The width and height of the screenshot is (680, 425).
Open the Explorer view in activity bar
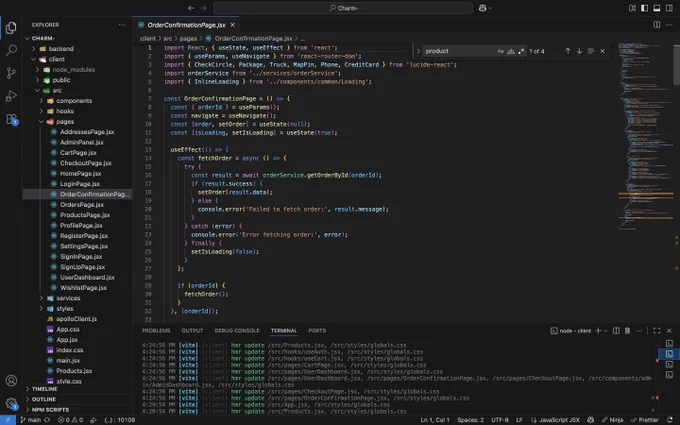pos(11,28)
